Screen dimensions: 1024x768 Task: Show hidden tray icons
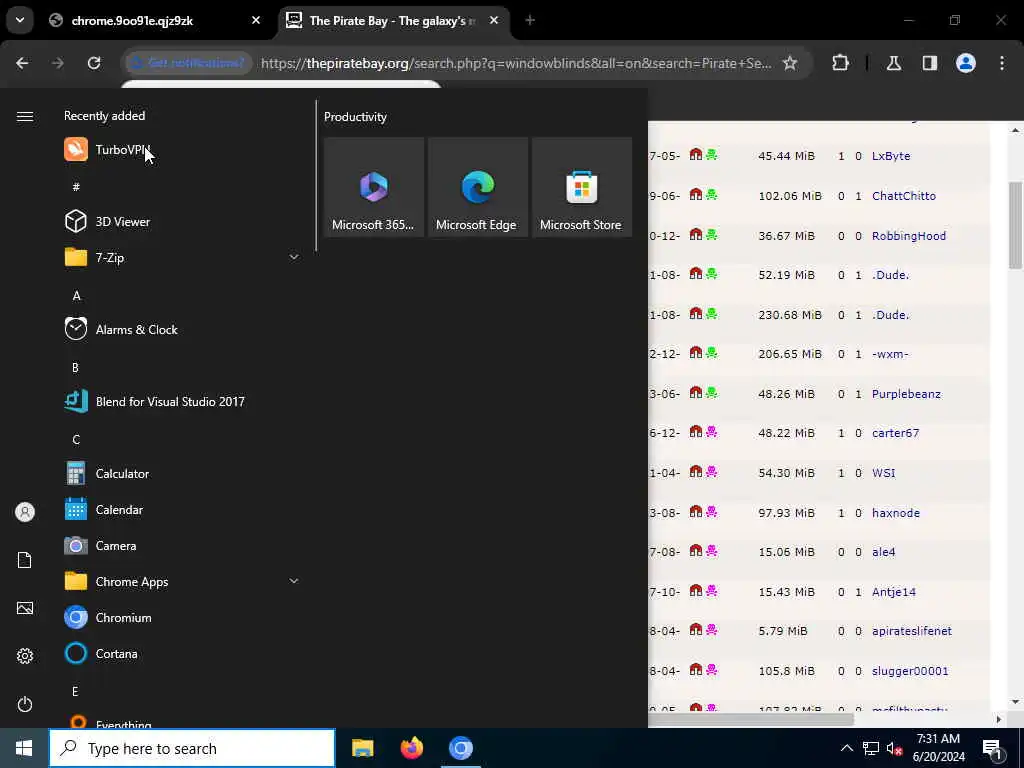[x=846, y=748]
